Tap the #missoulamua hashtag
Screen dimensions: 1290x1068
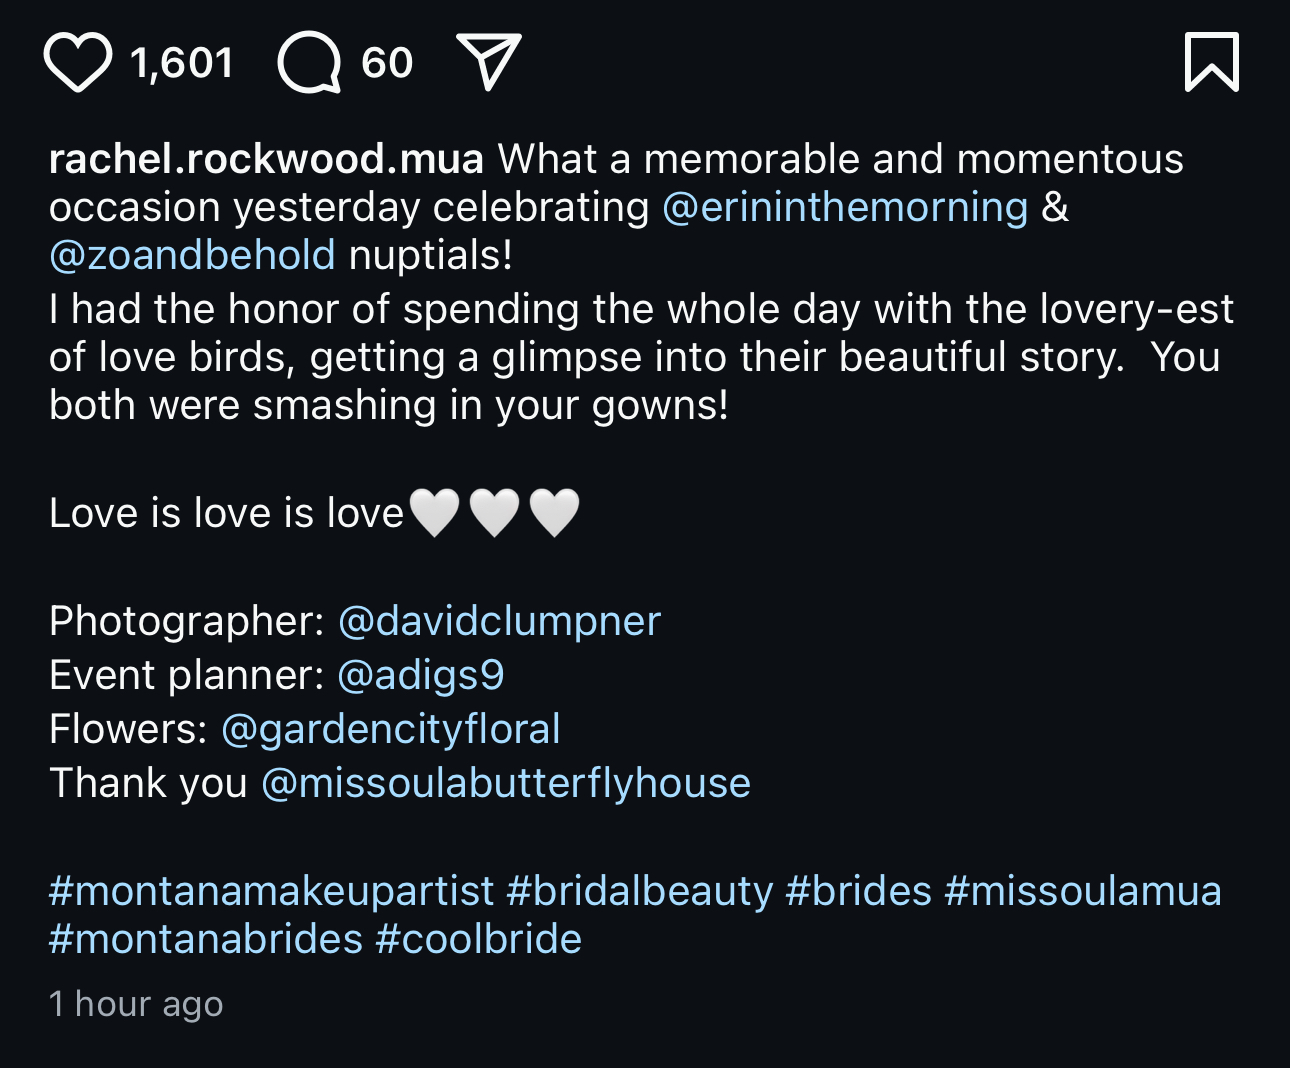pos(1083,892)
